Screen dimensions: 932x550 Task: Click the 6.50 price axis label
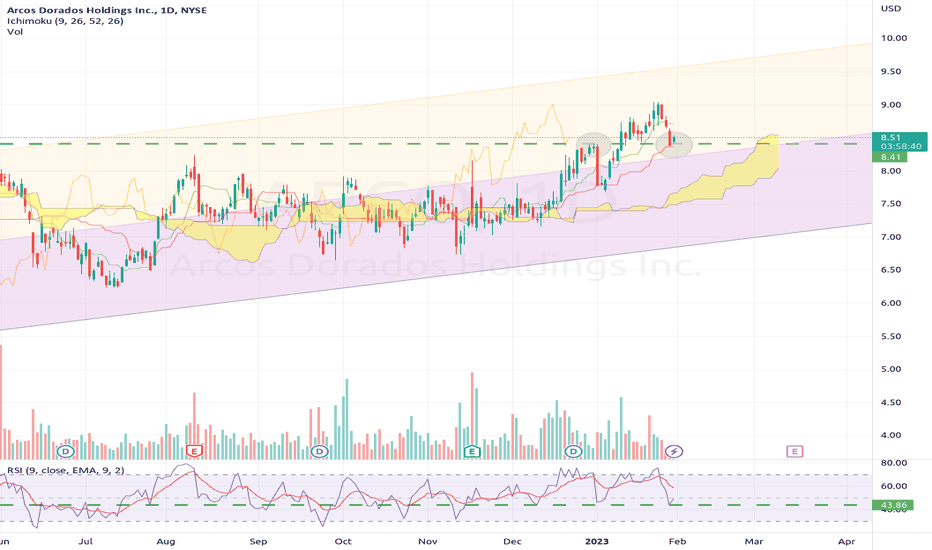pos(891,269)
